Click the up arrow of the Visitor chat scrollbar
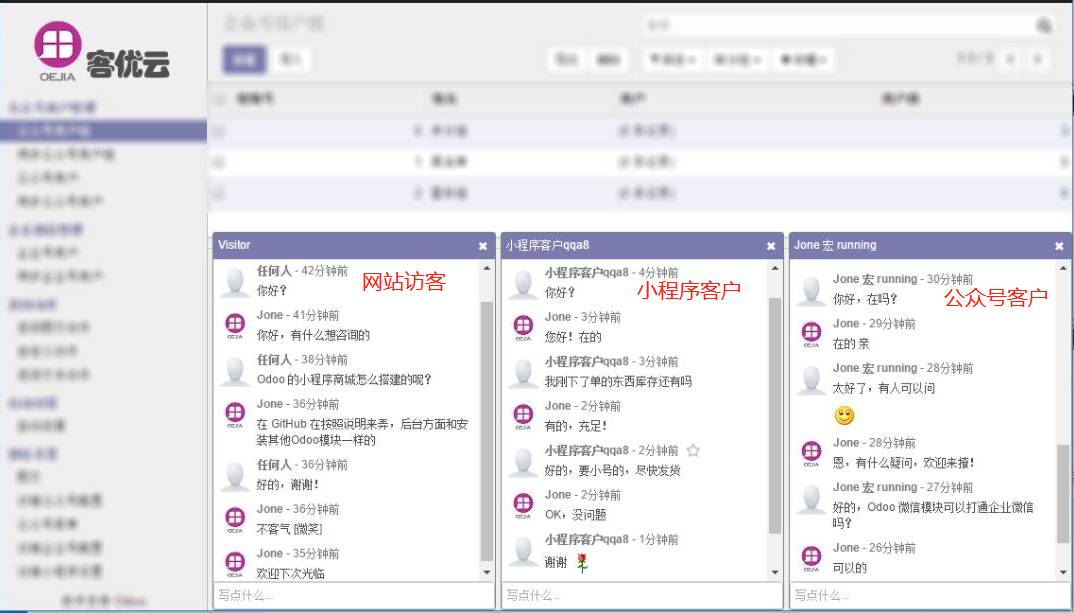Screen dimensions: 1074x613 [x=487, y=268]
